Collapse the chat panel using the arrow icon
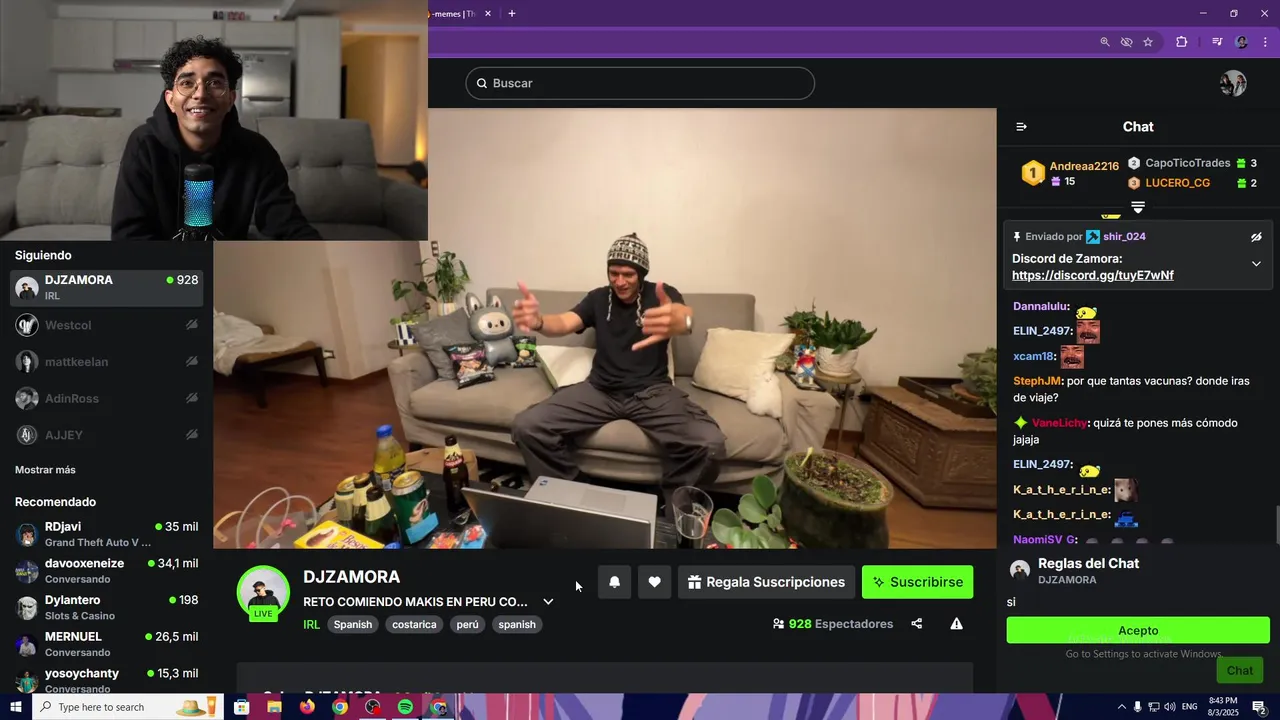 1021,127
